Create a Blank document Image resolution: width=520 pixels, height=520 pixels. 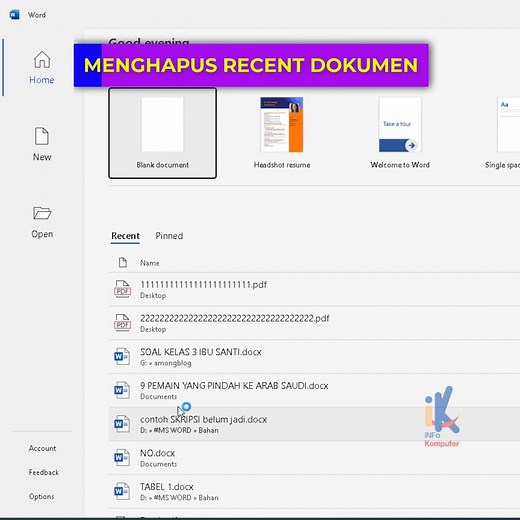[x=162, y=133]
